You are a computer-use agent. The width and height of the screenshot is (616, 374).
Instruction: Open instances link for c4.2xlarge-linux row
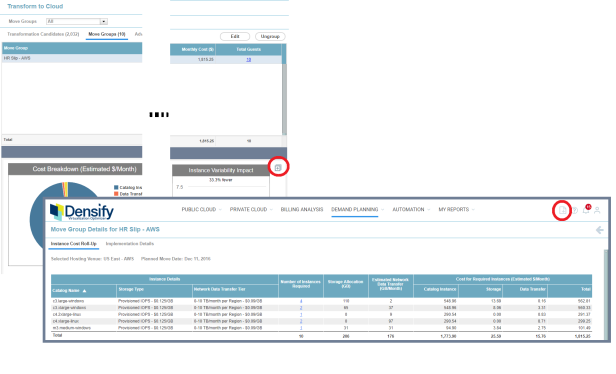coord(301,315)
